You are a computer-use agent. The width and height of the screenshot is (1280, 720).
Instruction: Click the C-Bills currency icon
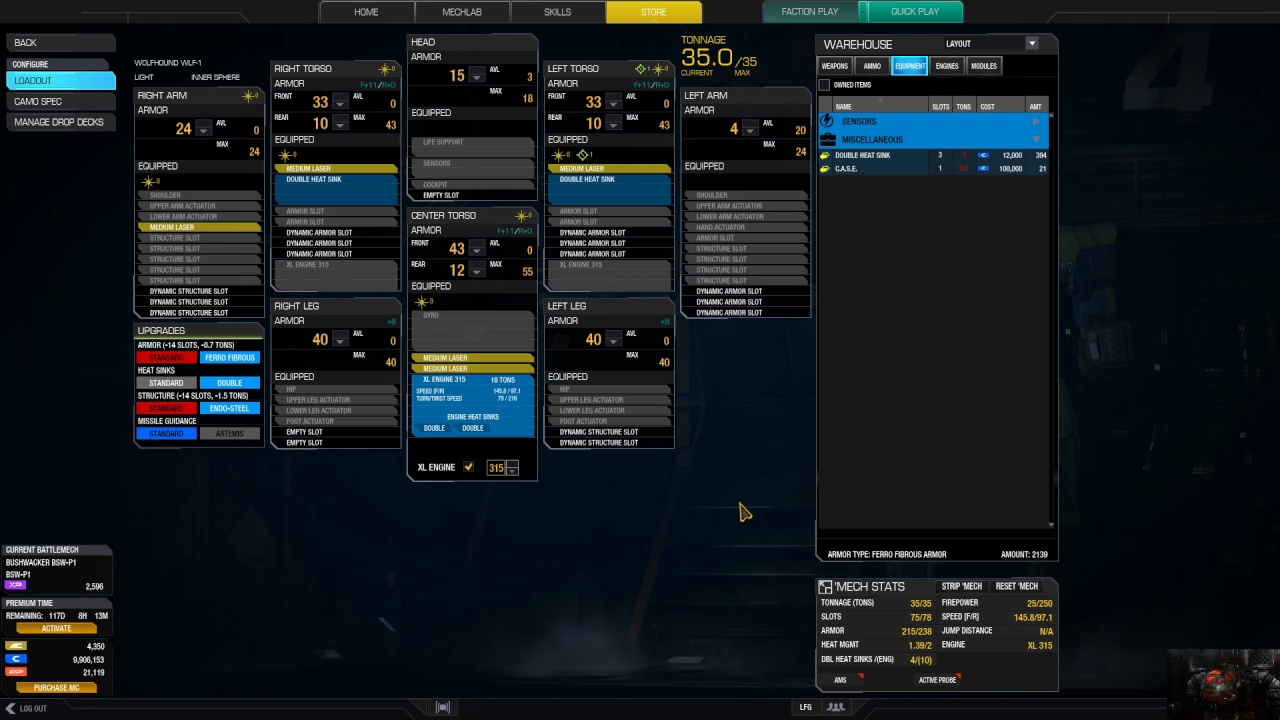15,659
